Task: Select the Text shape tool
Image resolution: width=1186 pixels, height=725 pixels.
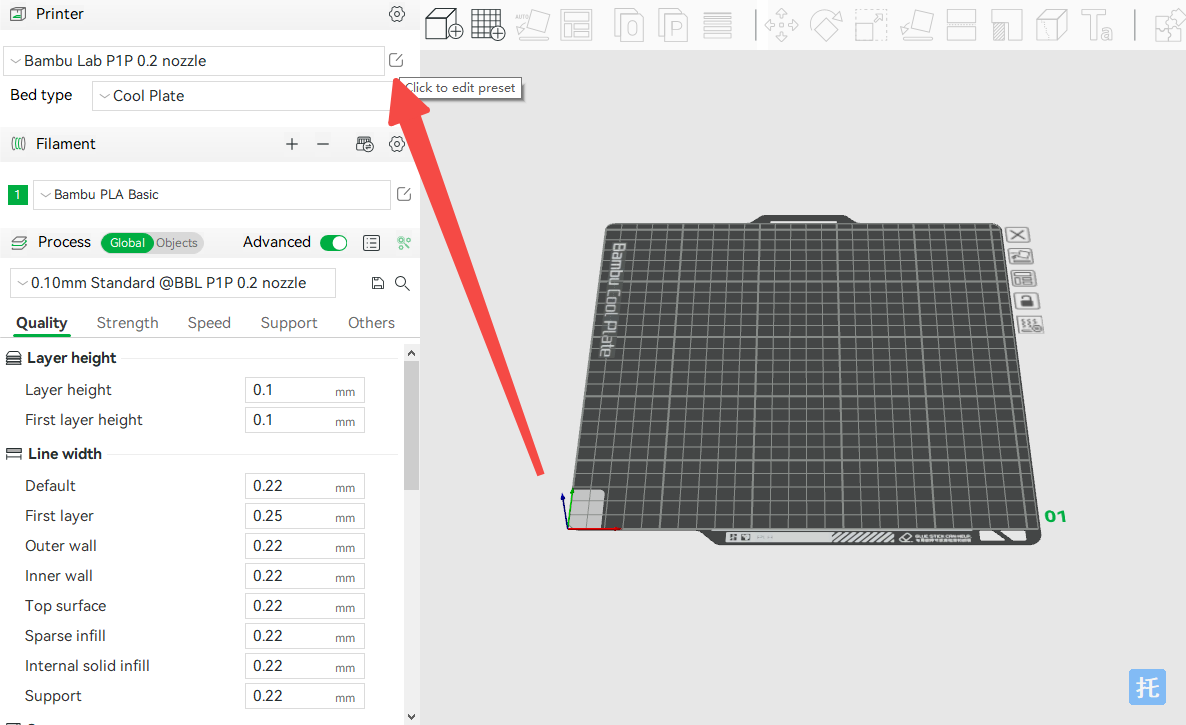Action: tap(1097, 25)
